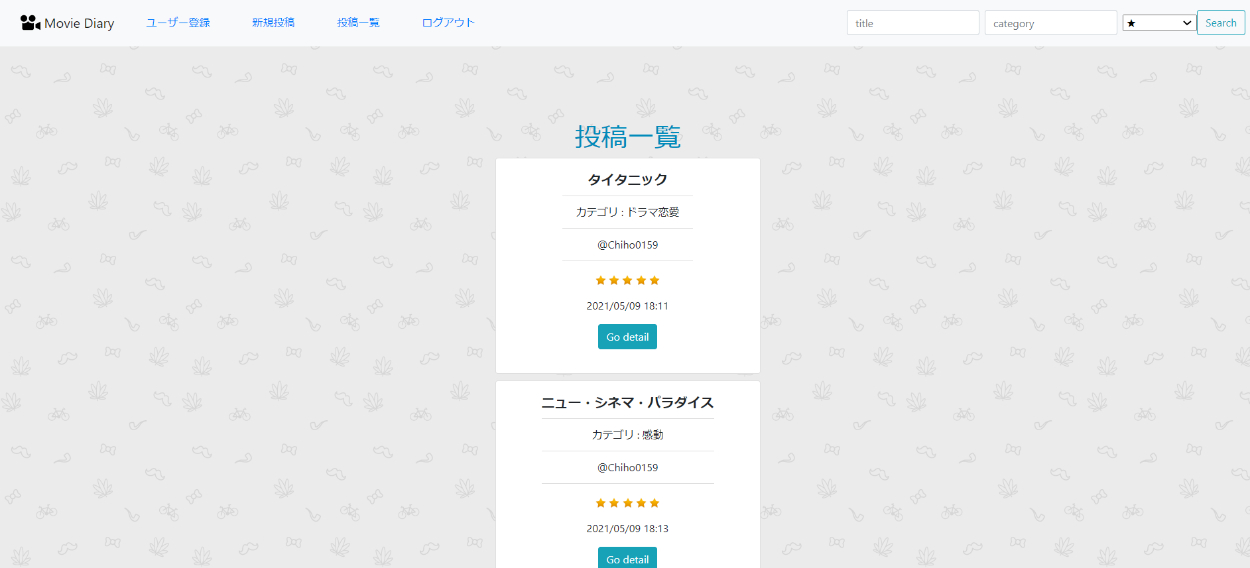Image resolution: width=1250 pixels, height=568 pixels.
Task: Click first star on ニュー・シネマ・パラダイス rating
Action: [601, 503]
